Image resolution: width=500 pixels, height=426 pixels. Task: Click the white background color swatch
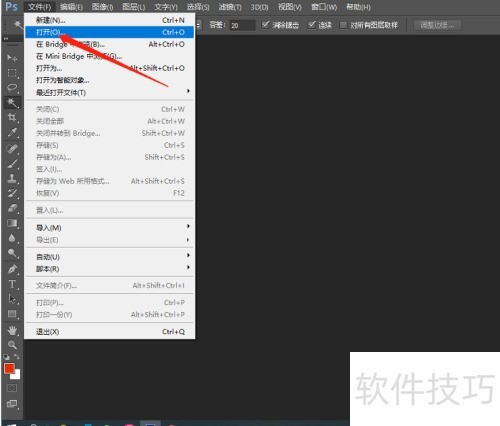click(17, 376)
